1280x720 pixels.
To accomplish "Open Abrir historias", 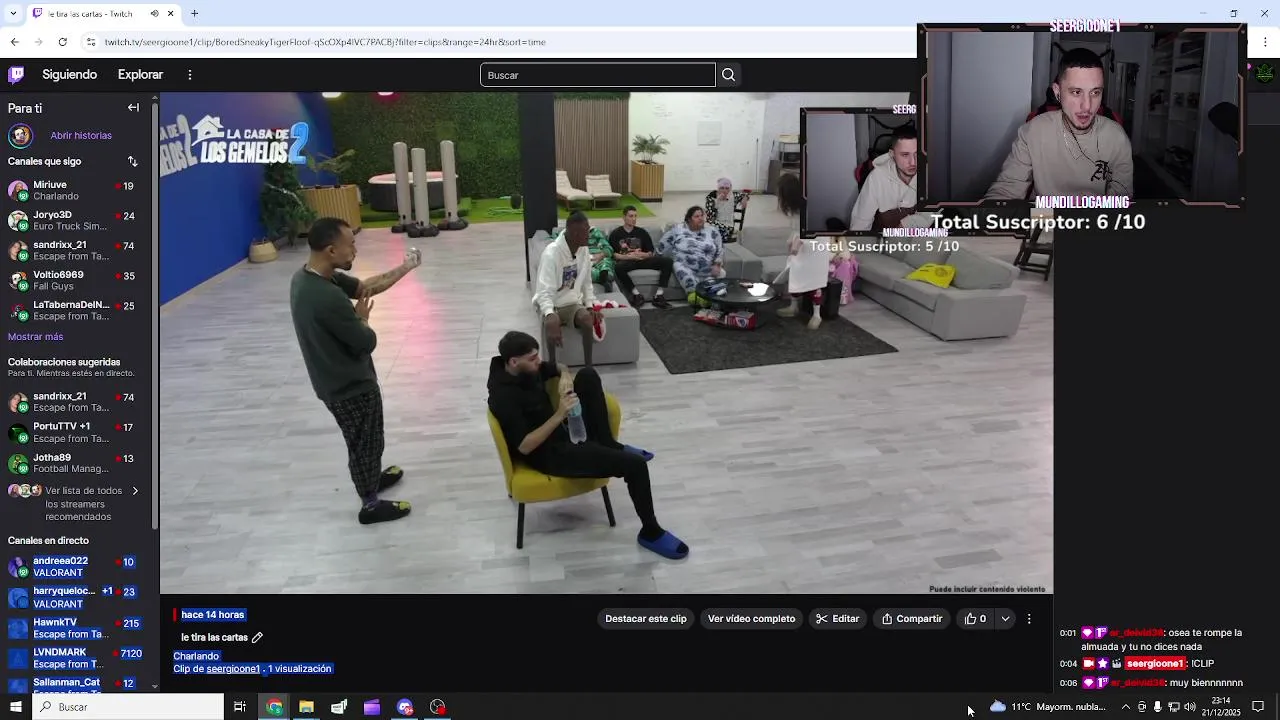I will click(81, 136).
